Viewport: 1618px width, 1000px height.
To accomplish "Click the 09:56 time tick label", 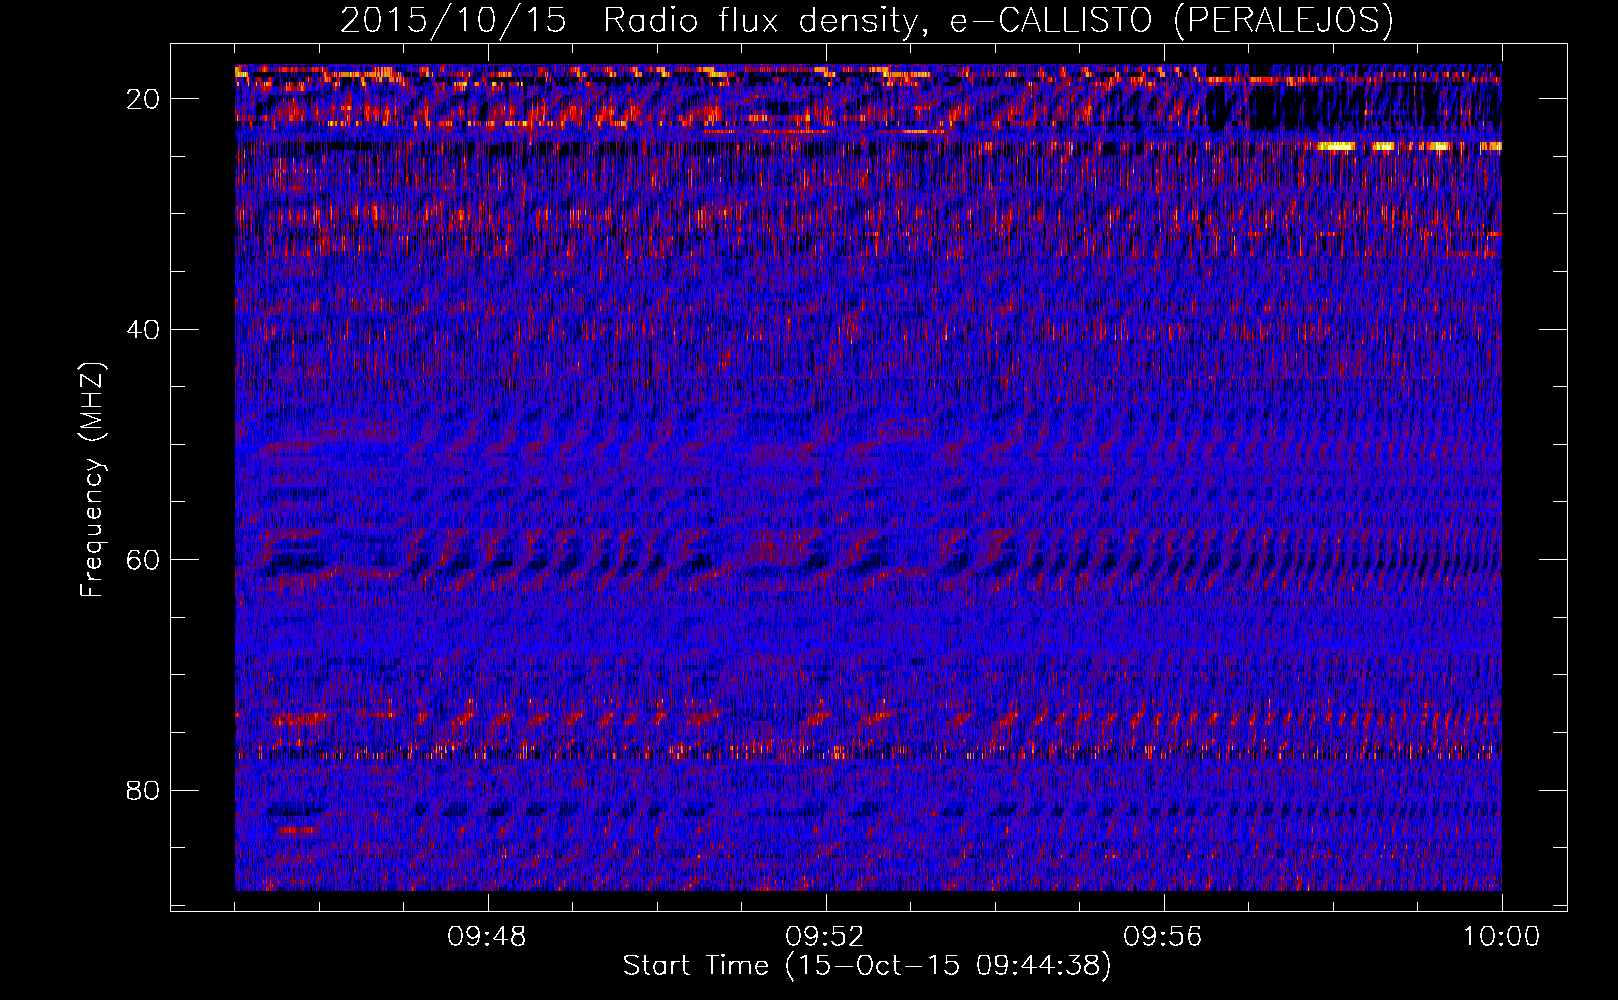I will (x=1163, y=937).
